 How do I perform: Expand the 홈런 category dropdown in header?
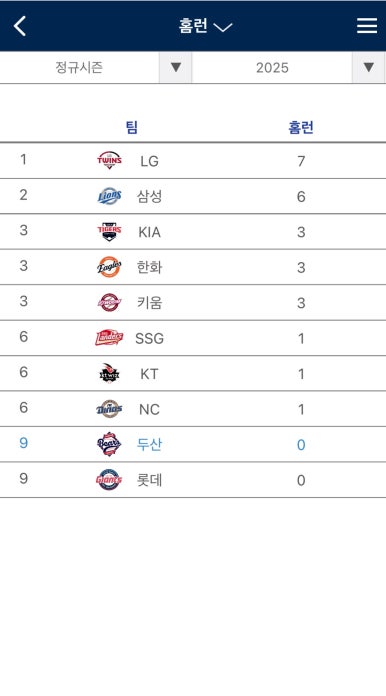[205, 26]
